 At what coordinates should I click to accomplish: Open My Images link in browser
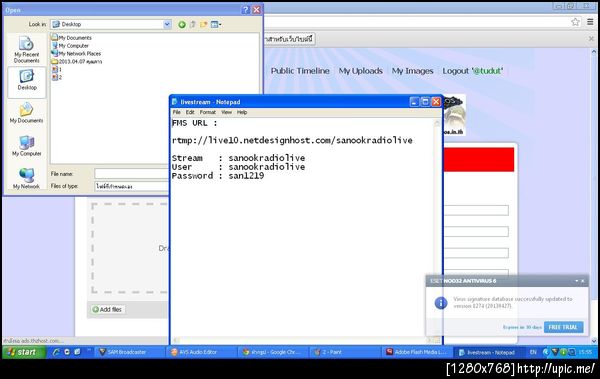click(x=412, y=71)
